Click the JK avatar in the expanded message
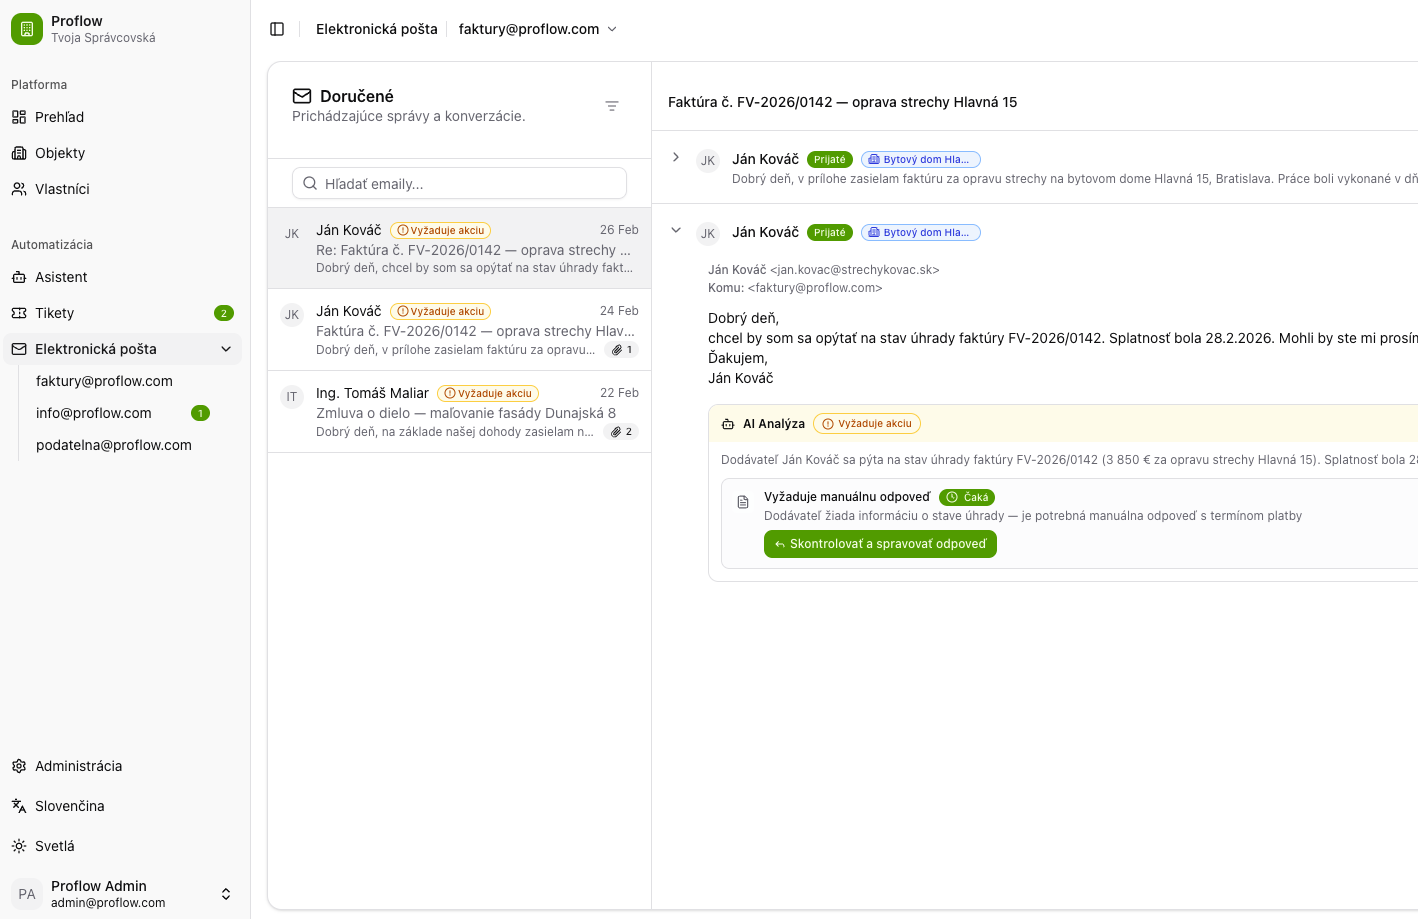 pos(708,234)
